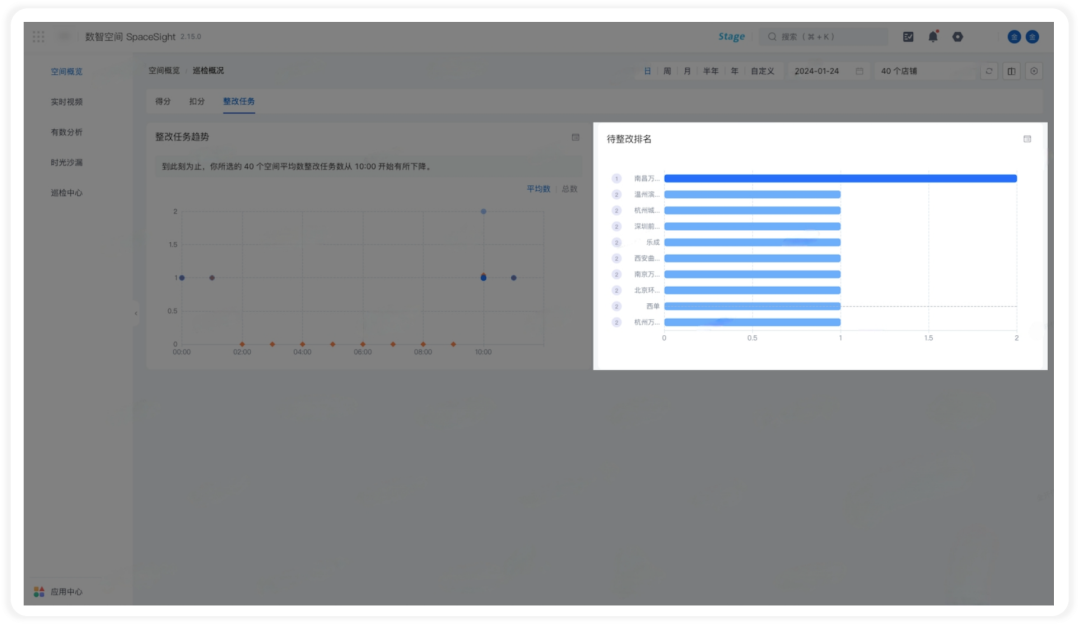This screenshot has width=1080, height=625.
Task: Open the 得分 tab
Action: point(163,101)
